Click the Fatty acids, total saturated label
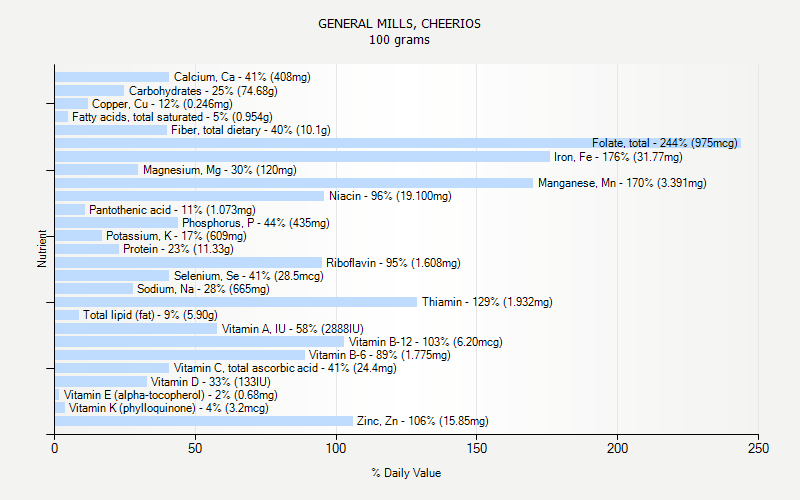This screenshot has height=500, width=800. [x=172, y=117]
